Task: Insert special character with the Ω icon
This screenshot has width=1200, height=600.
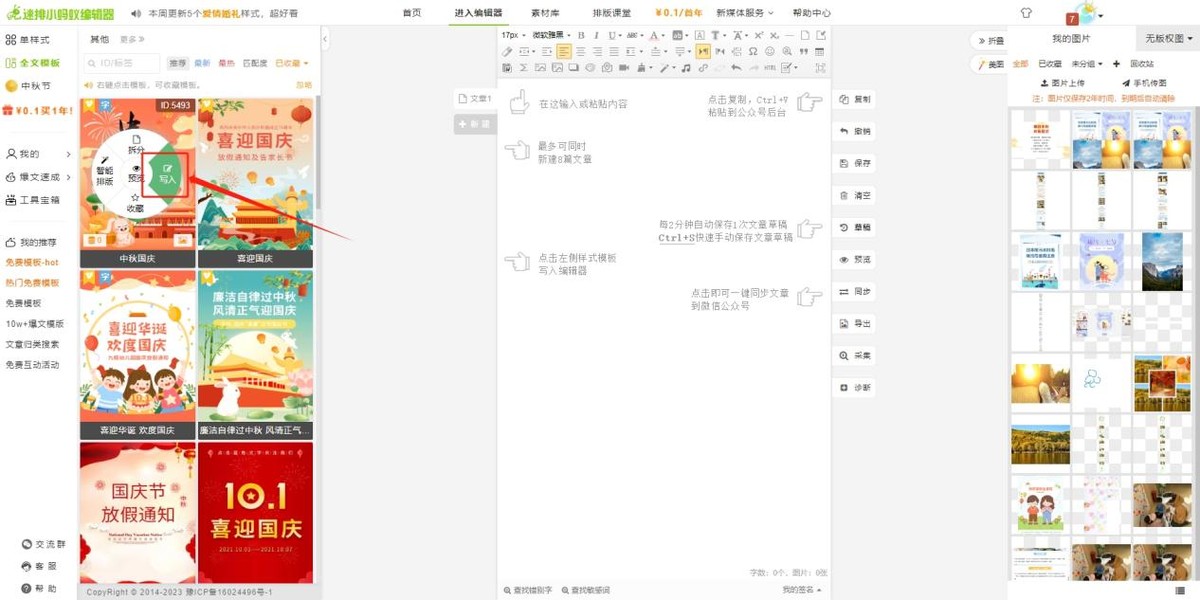Action: pos(752,52)
